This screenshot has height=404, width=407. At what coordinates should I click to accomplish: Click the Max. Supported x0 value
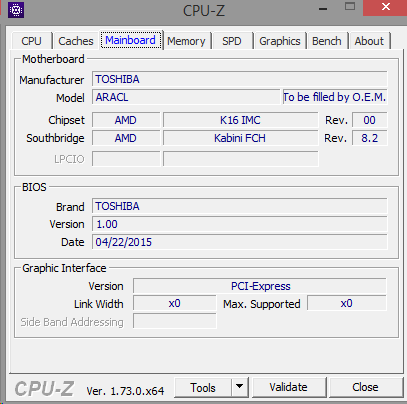click(x=347, y=303)
